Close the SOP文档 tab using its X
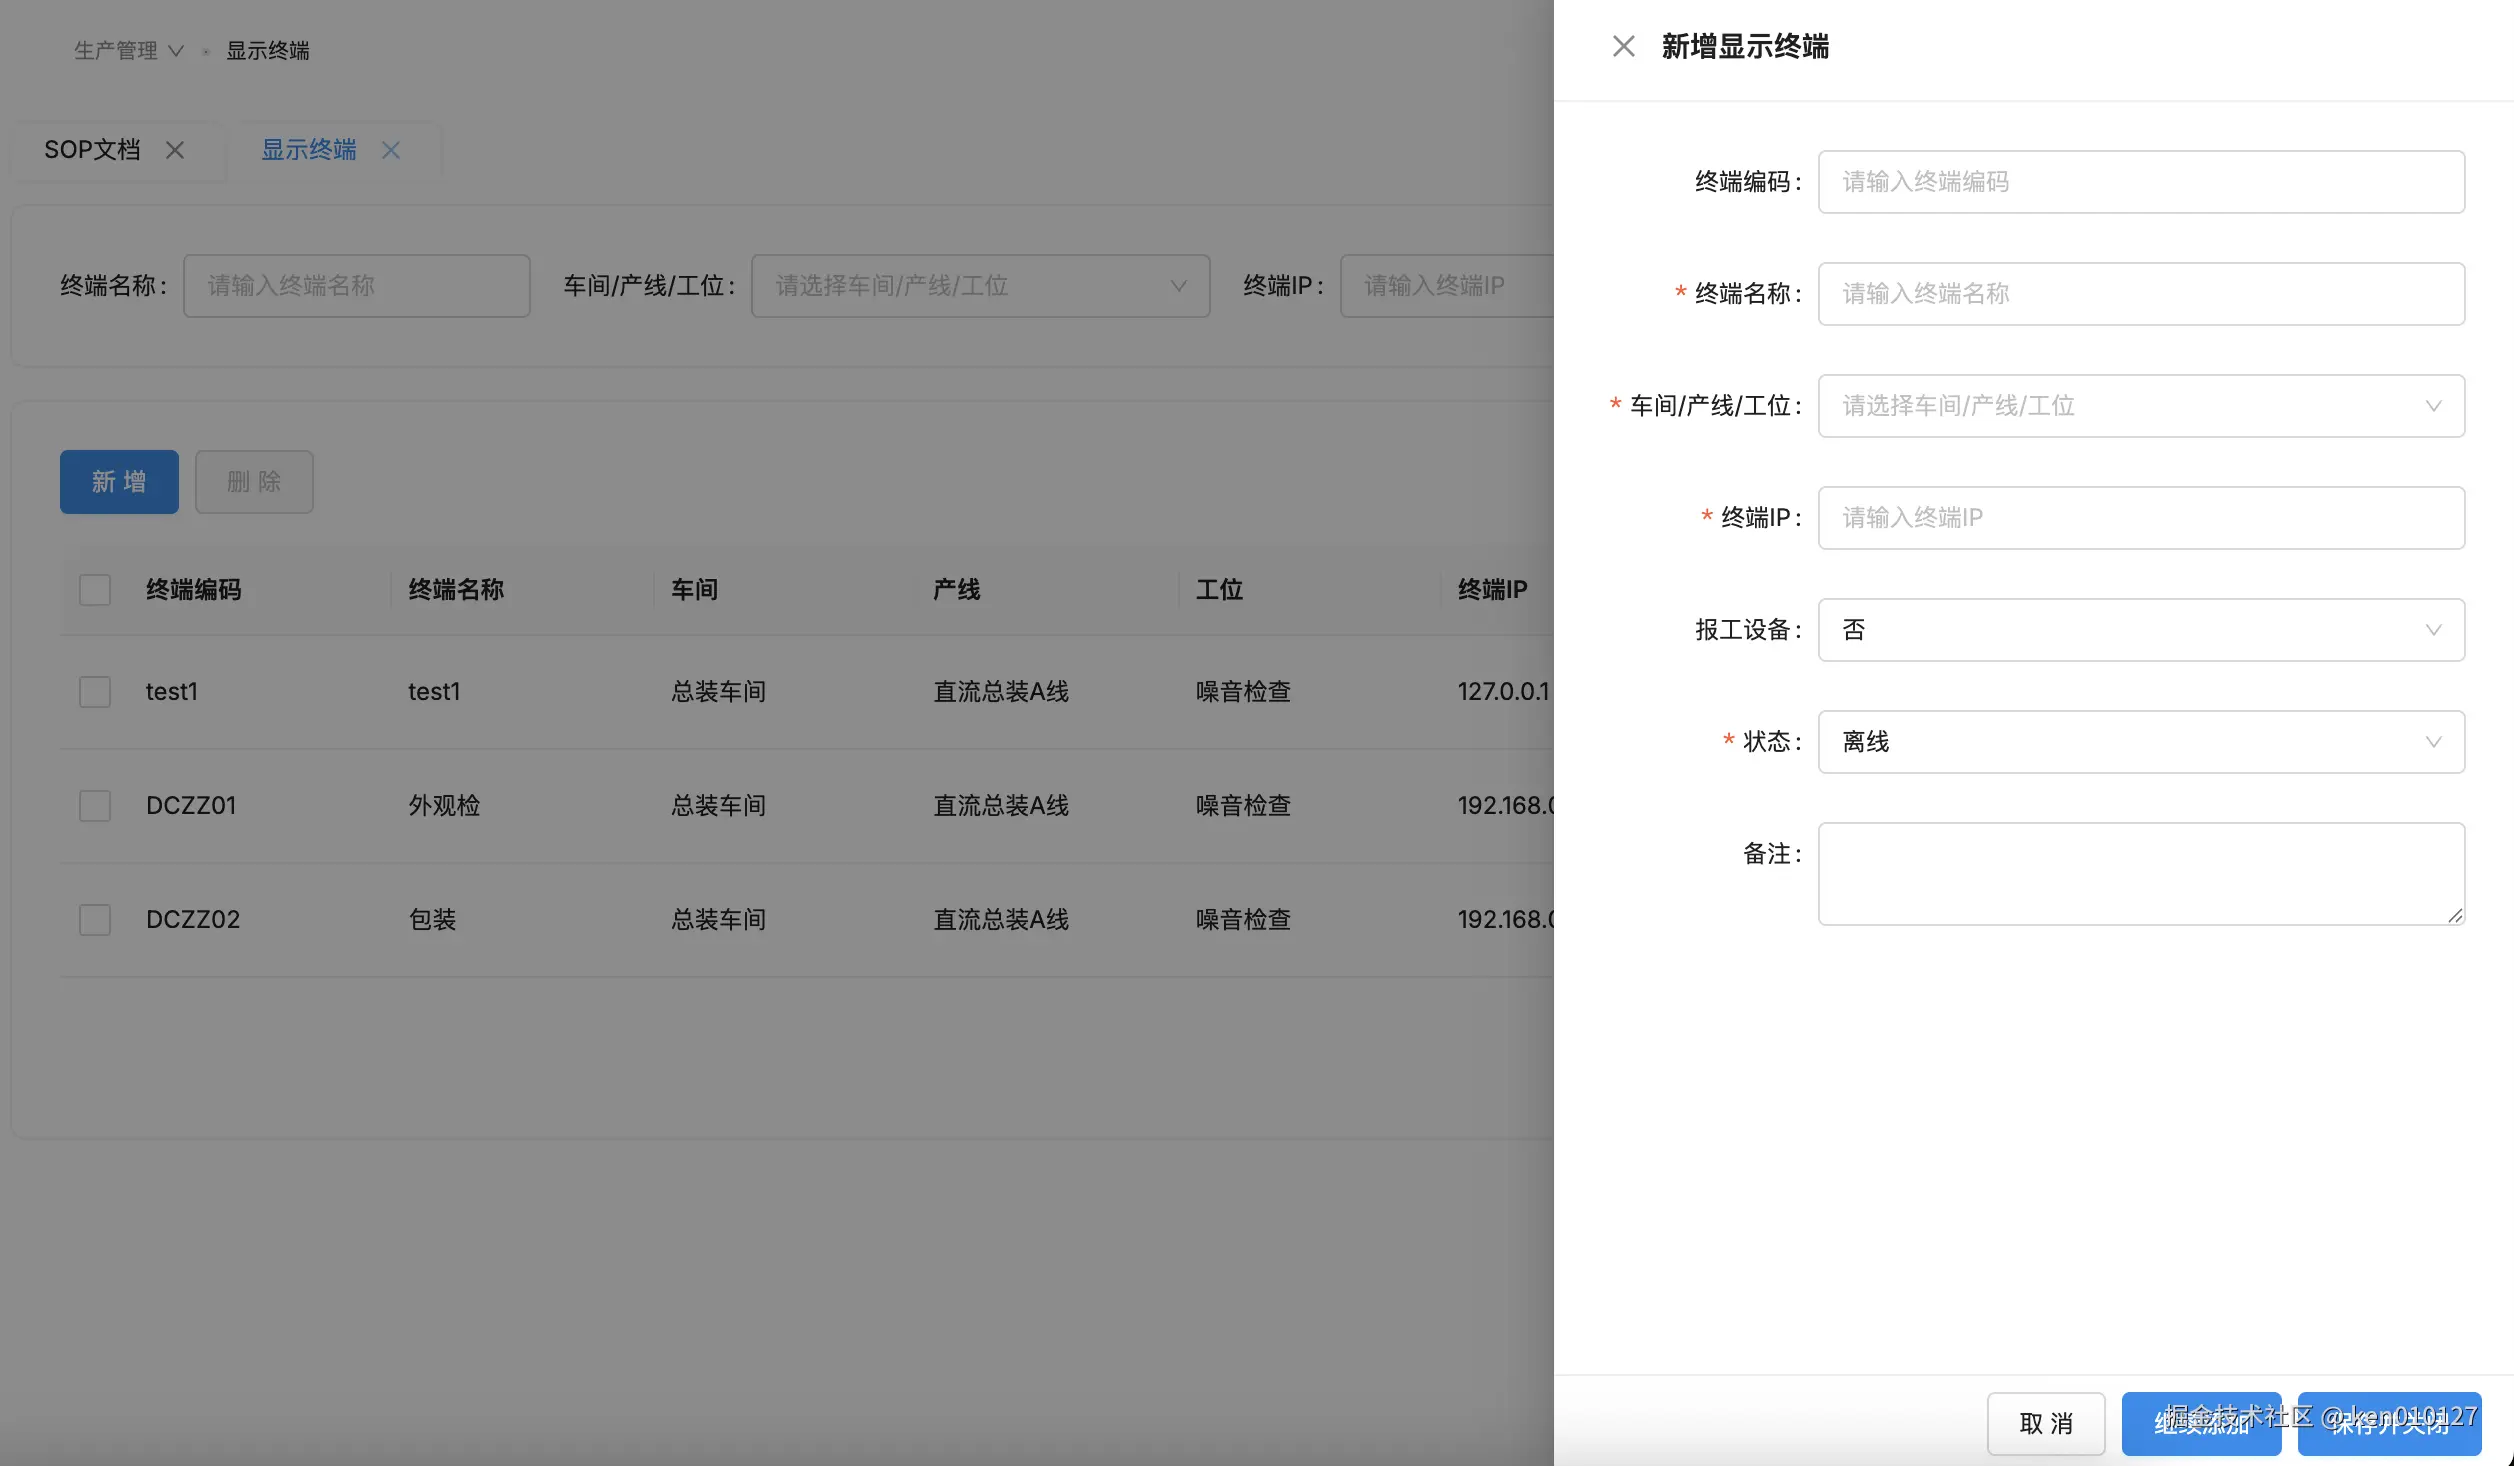This screenshot has width=2514, height=1466. (x=175, y=150)
